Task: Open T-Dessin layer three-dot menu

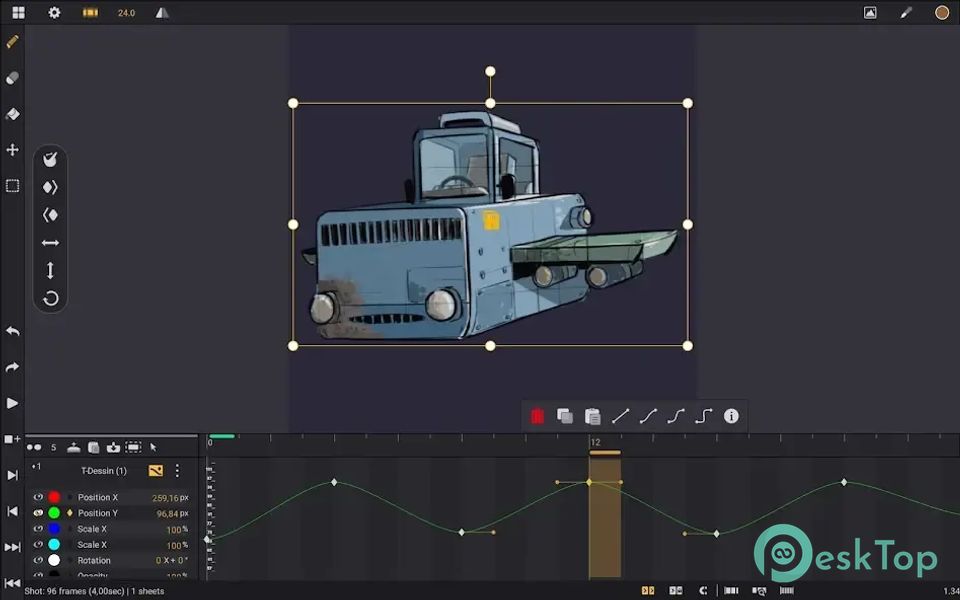Action: (x=177, y=470)
